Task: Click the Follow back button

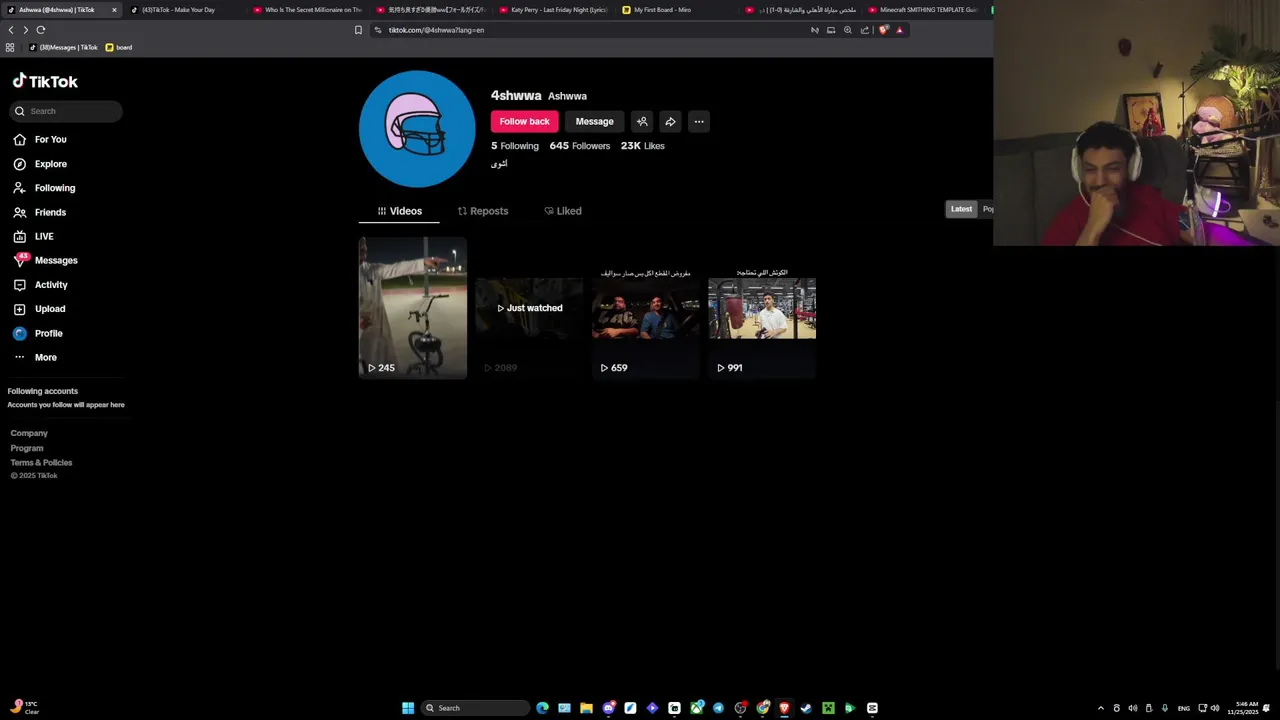Action: [524, 121]
